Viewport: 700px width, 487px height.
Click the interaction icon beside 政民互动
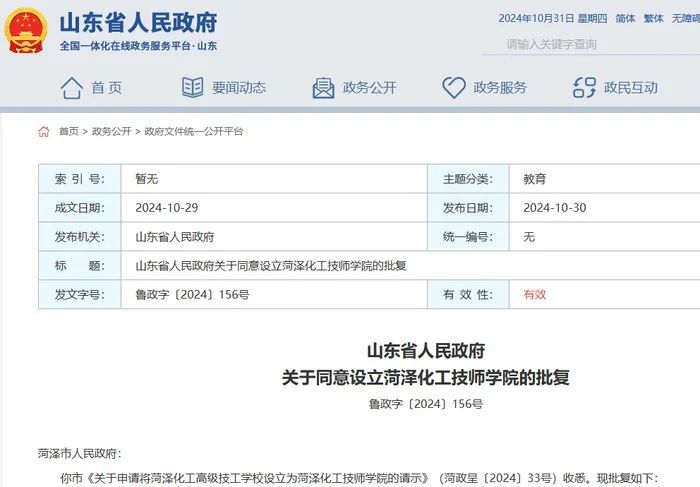point(584,88)
